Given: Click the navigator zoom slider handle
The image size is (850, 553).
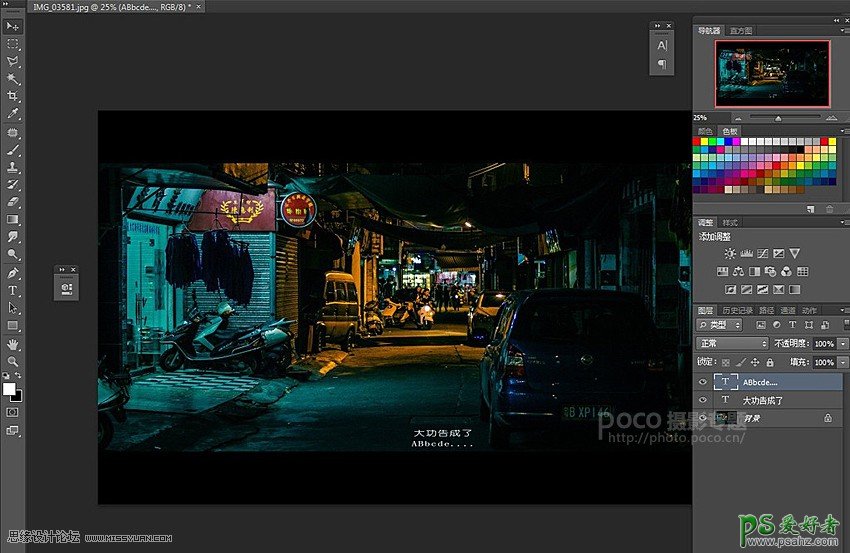Looking at the screenshot, I should 778,117.
